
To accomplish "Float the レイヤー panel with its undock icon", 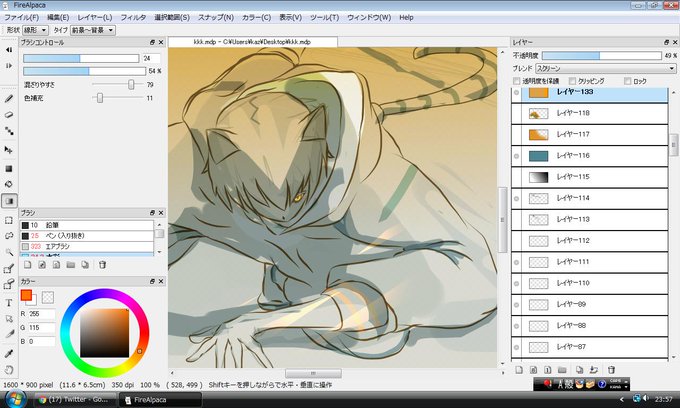I will click(x=667, y=42).
